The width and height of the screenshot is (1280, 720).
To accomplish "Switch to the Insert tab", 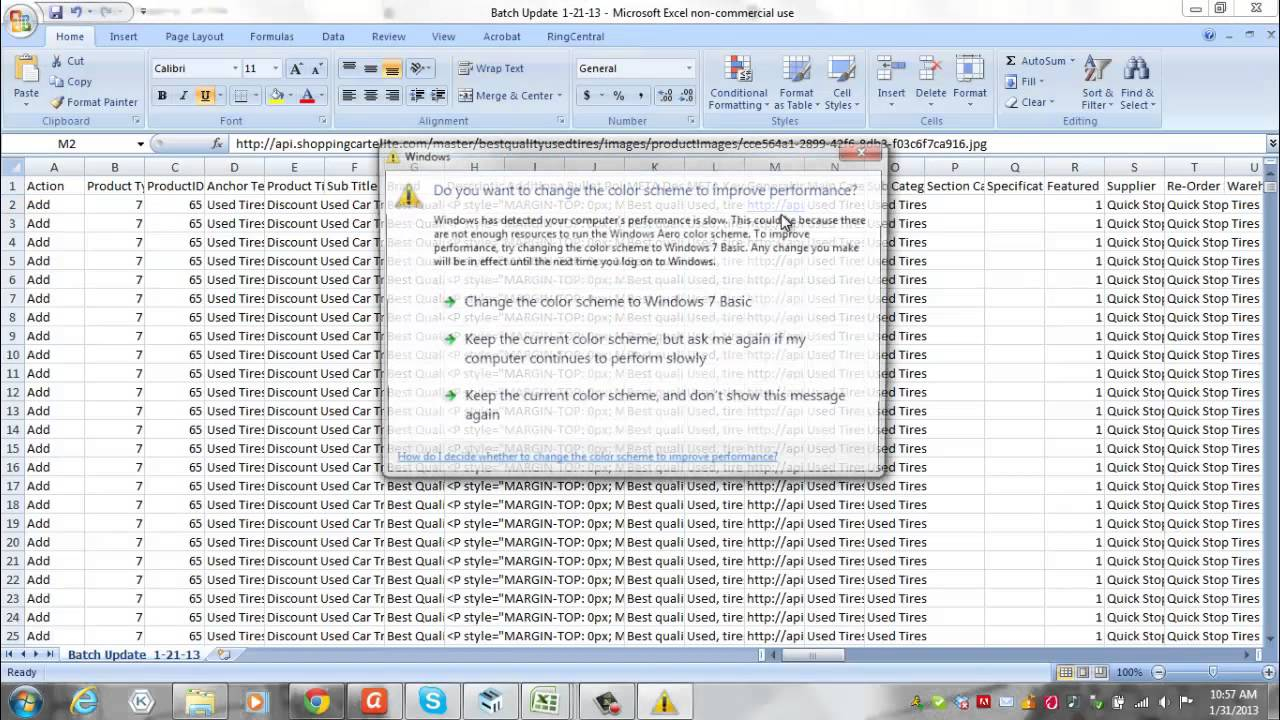I will pos(123,37).
